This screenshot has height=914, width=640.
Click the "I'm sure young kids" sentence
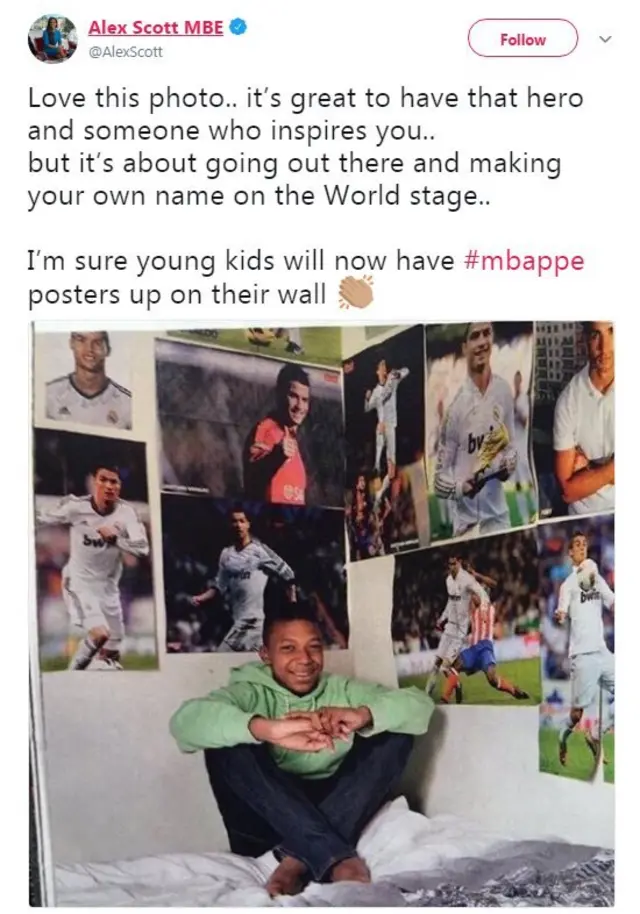305,277
